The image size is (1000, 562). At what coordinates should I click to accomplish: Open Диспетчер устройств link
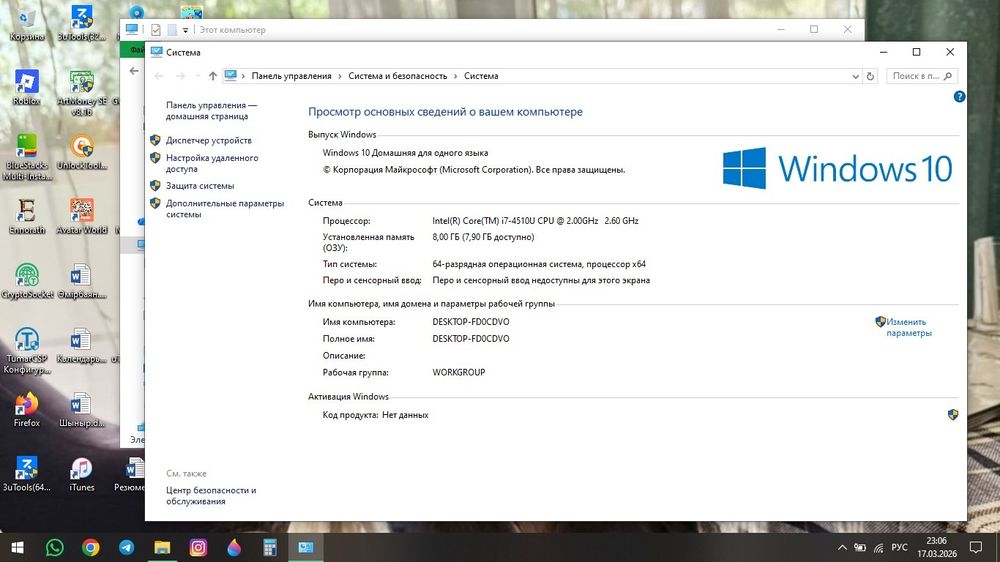(209, 140)
